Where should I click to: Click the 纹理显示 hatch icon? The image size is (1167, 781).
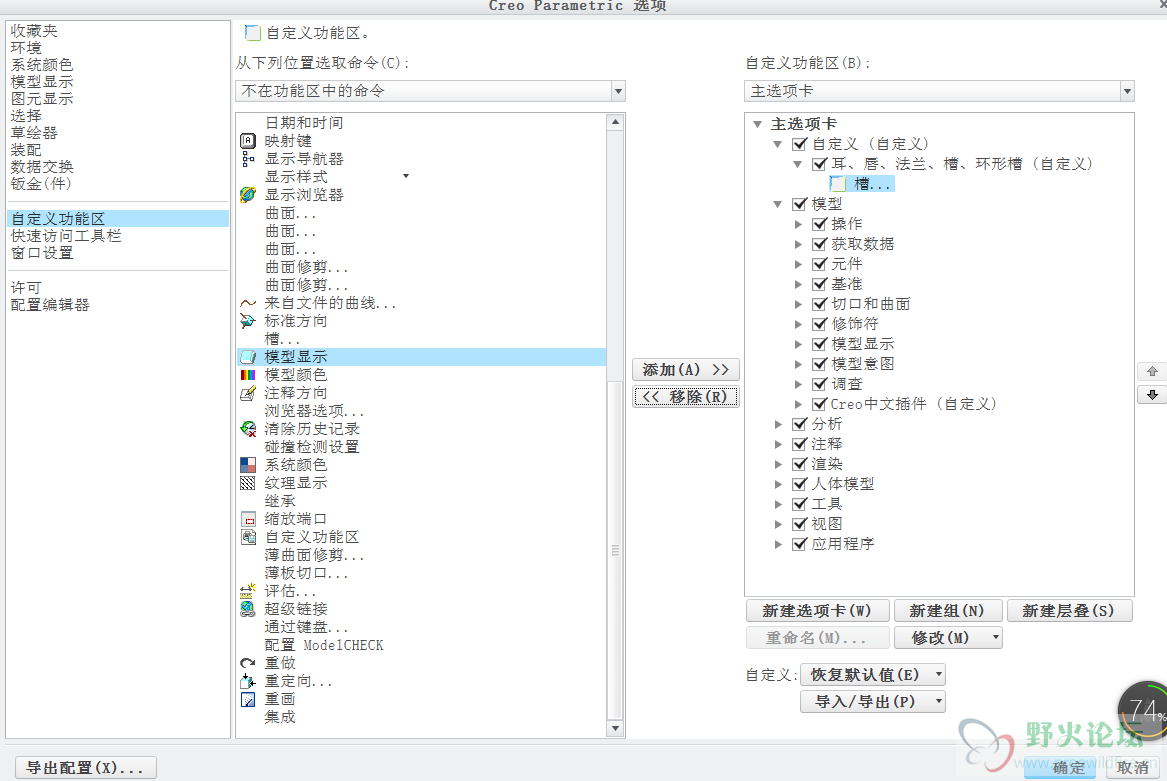coord(248,482)
